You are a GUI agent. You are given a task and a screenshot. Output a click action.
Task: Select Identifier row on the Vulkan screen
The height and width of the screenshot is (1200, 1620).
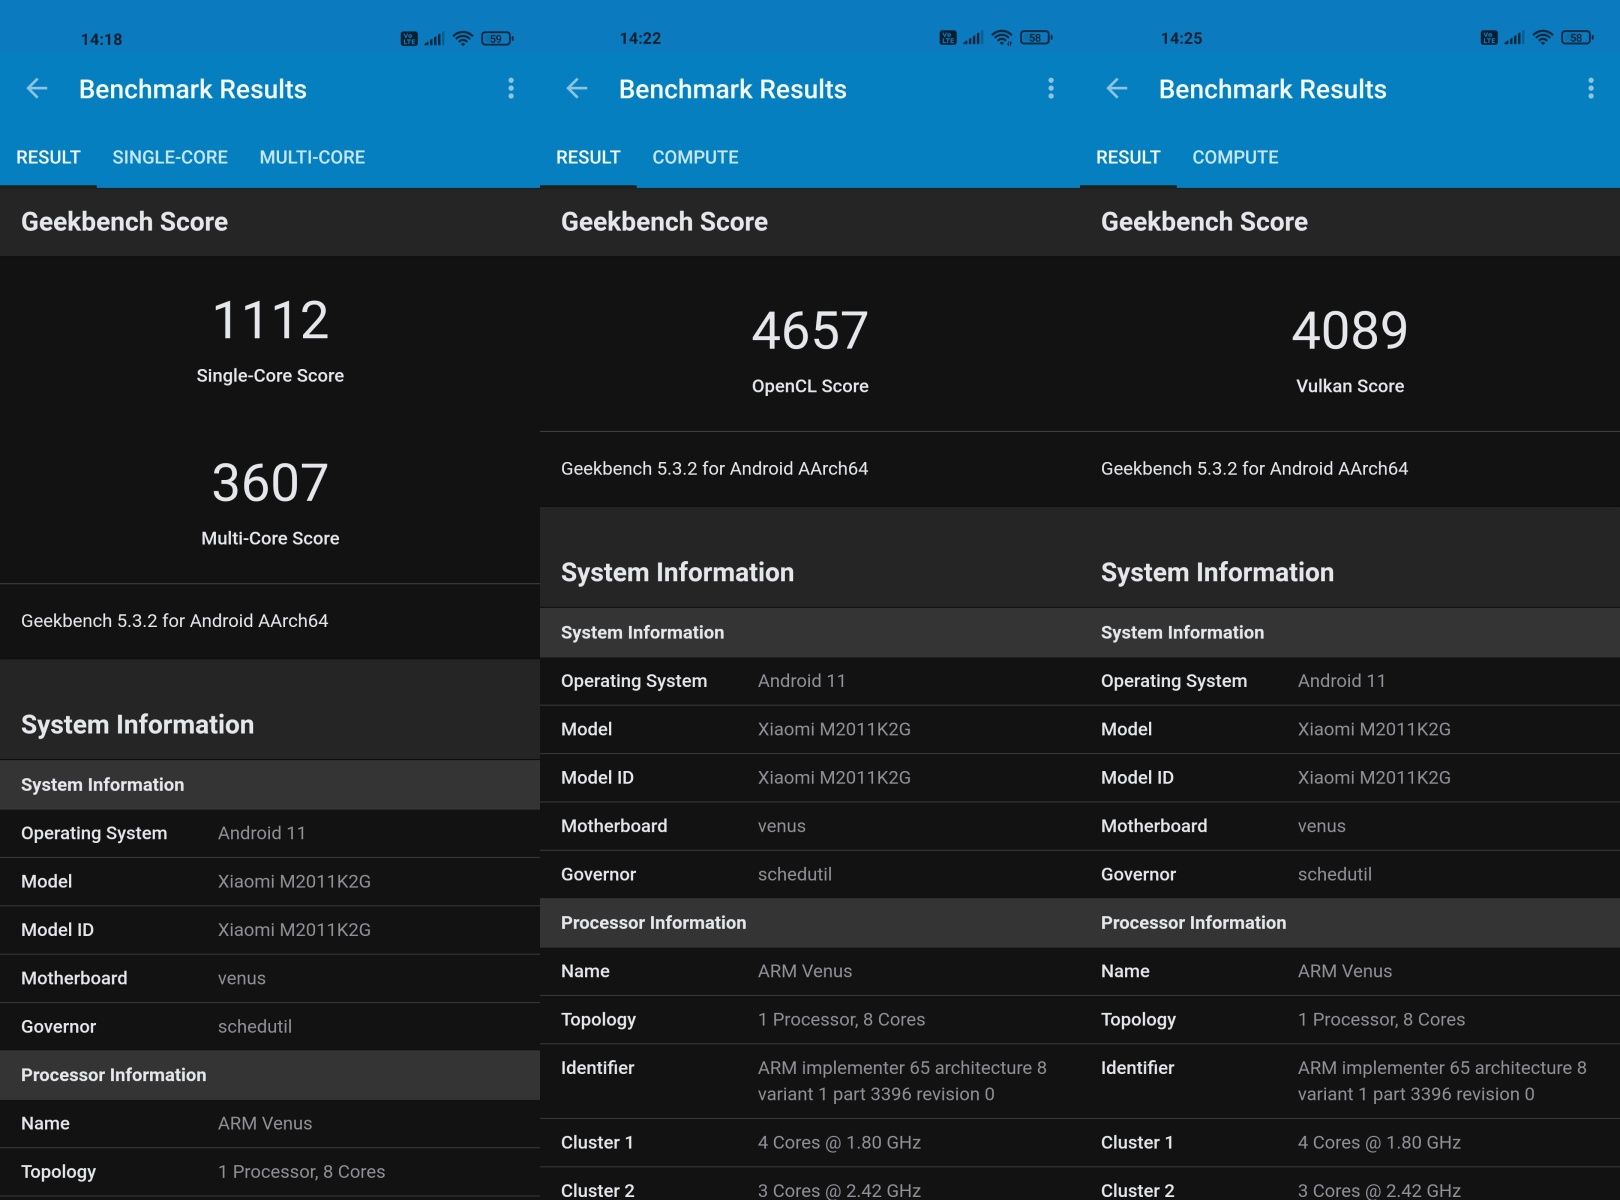1350,1081
